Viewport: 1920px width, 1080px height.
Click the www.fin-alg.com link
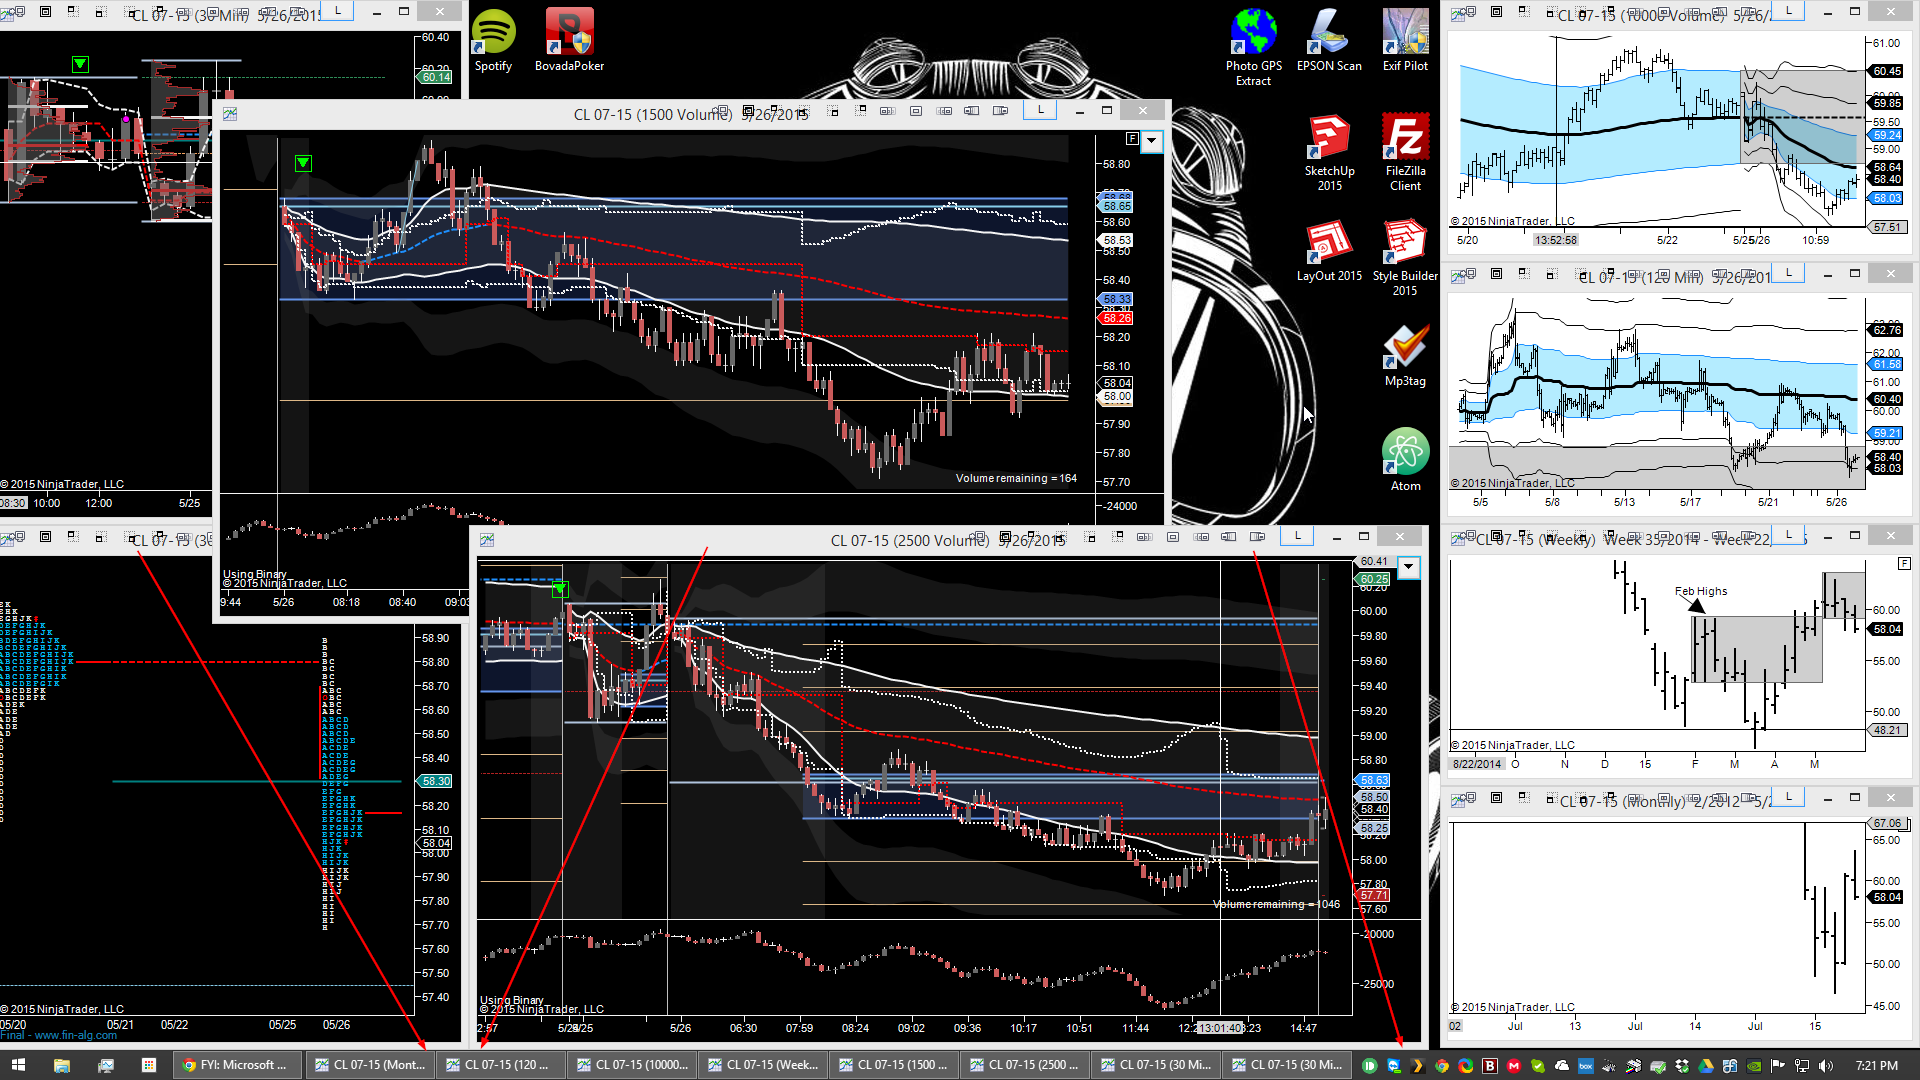pyautogui.click(x=75, y=1036)
